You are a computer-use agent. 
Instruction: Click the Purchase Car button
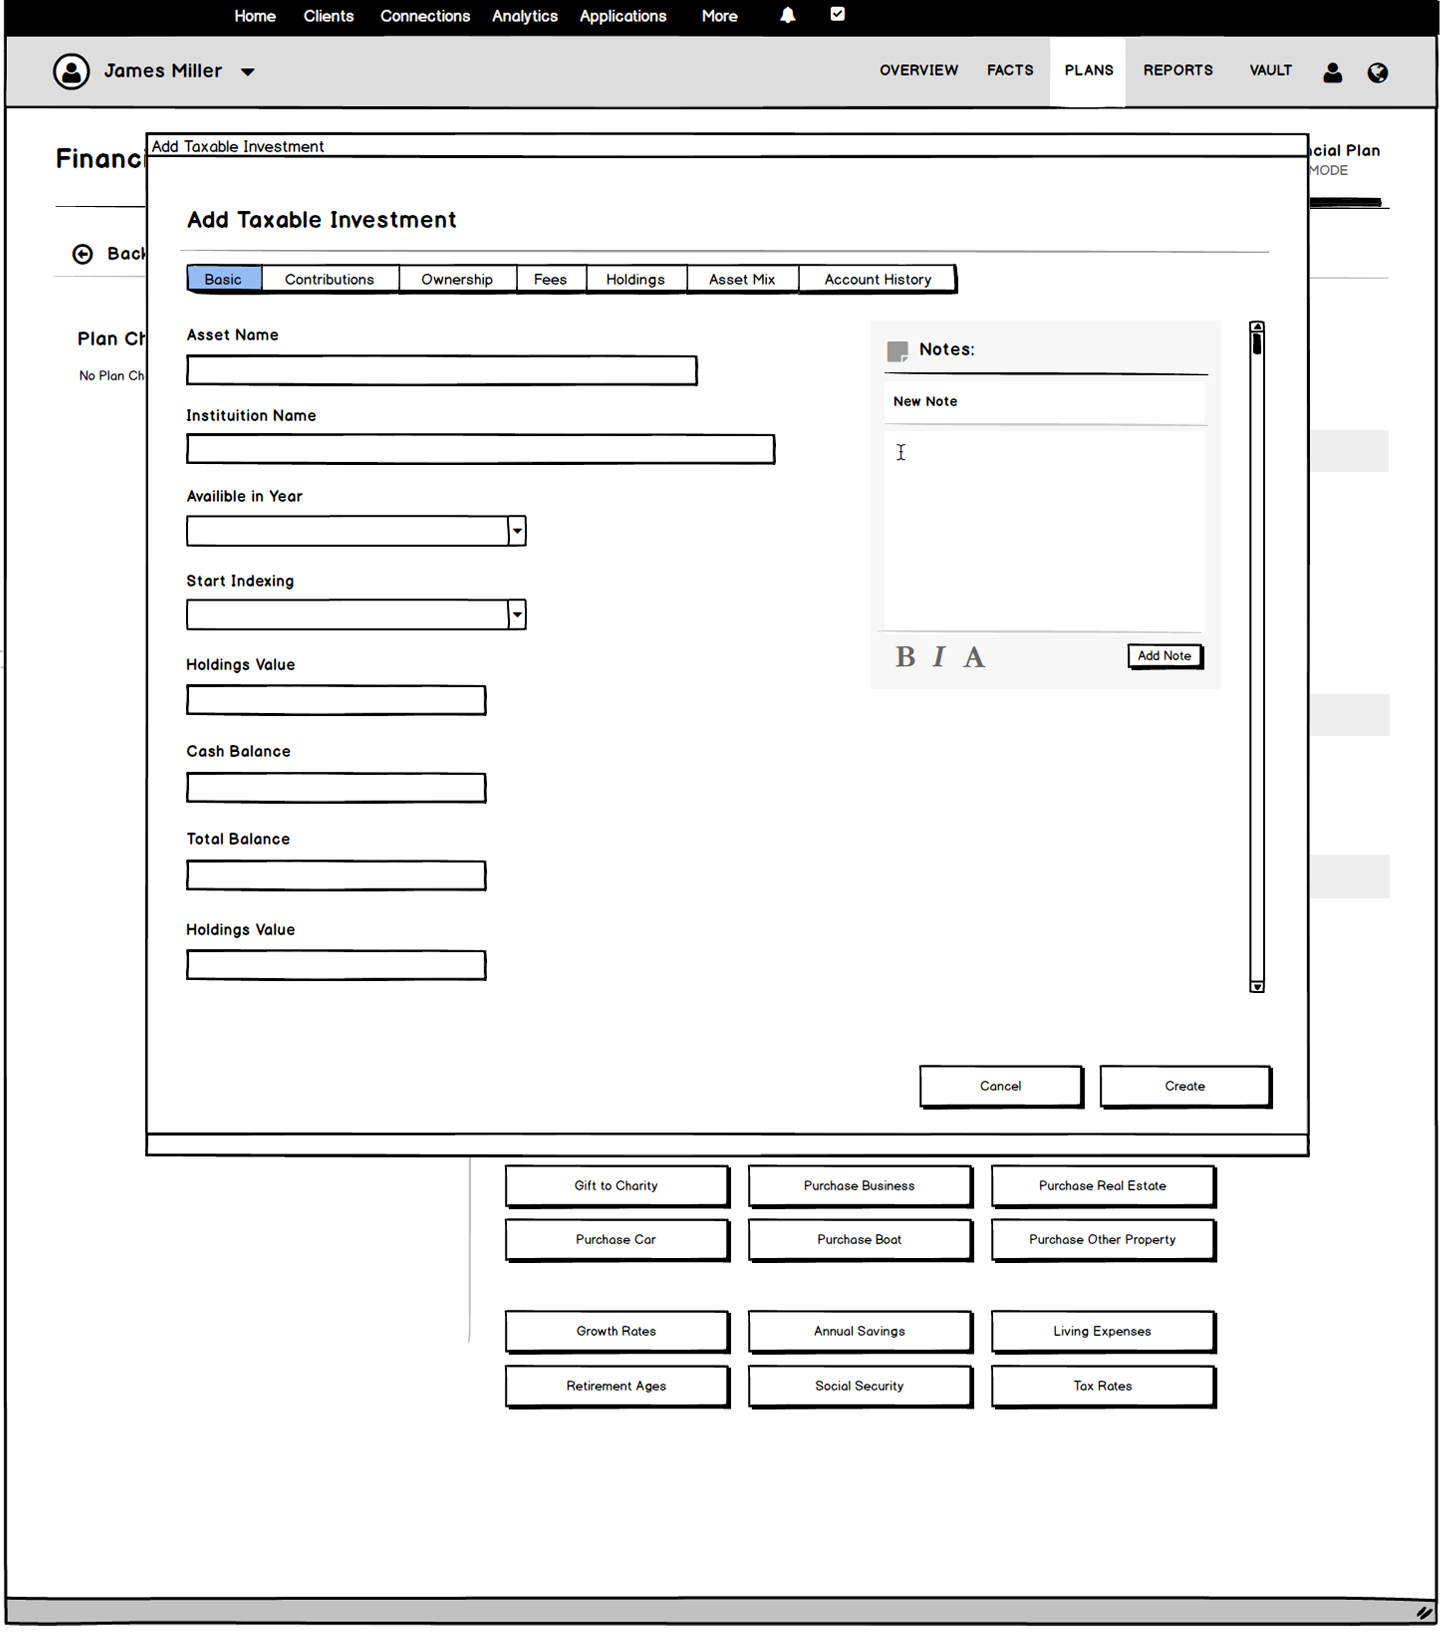click(x=617, y=1240)
